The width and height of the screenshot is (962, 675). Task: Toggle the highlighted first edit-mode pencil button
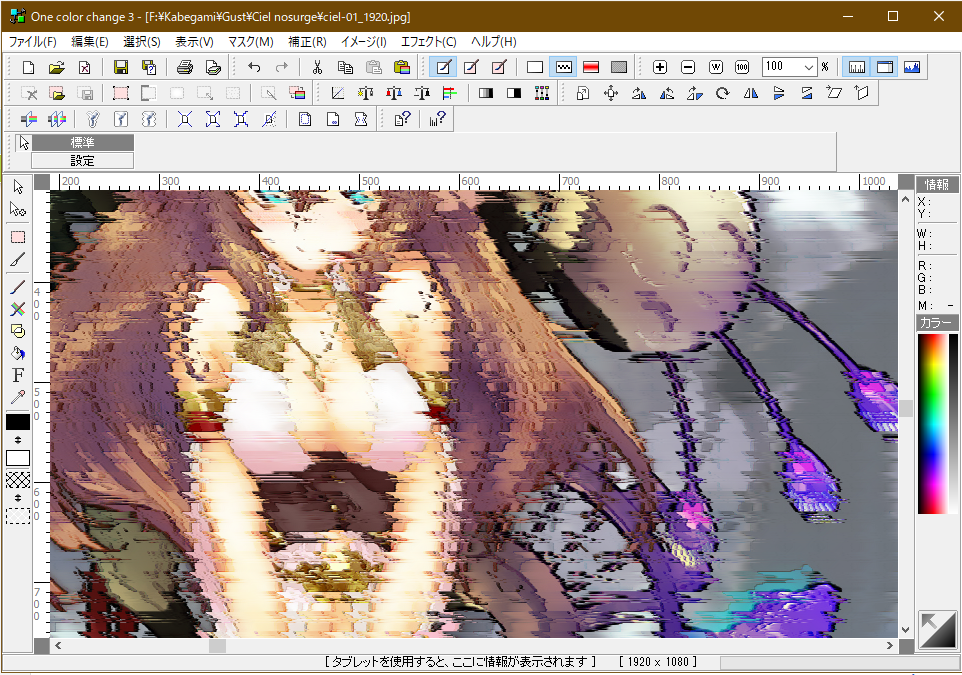point(443,68)
